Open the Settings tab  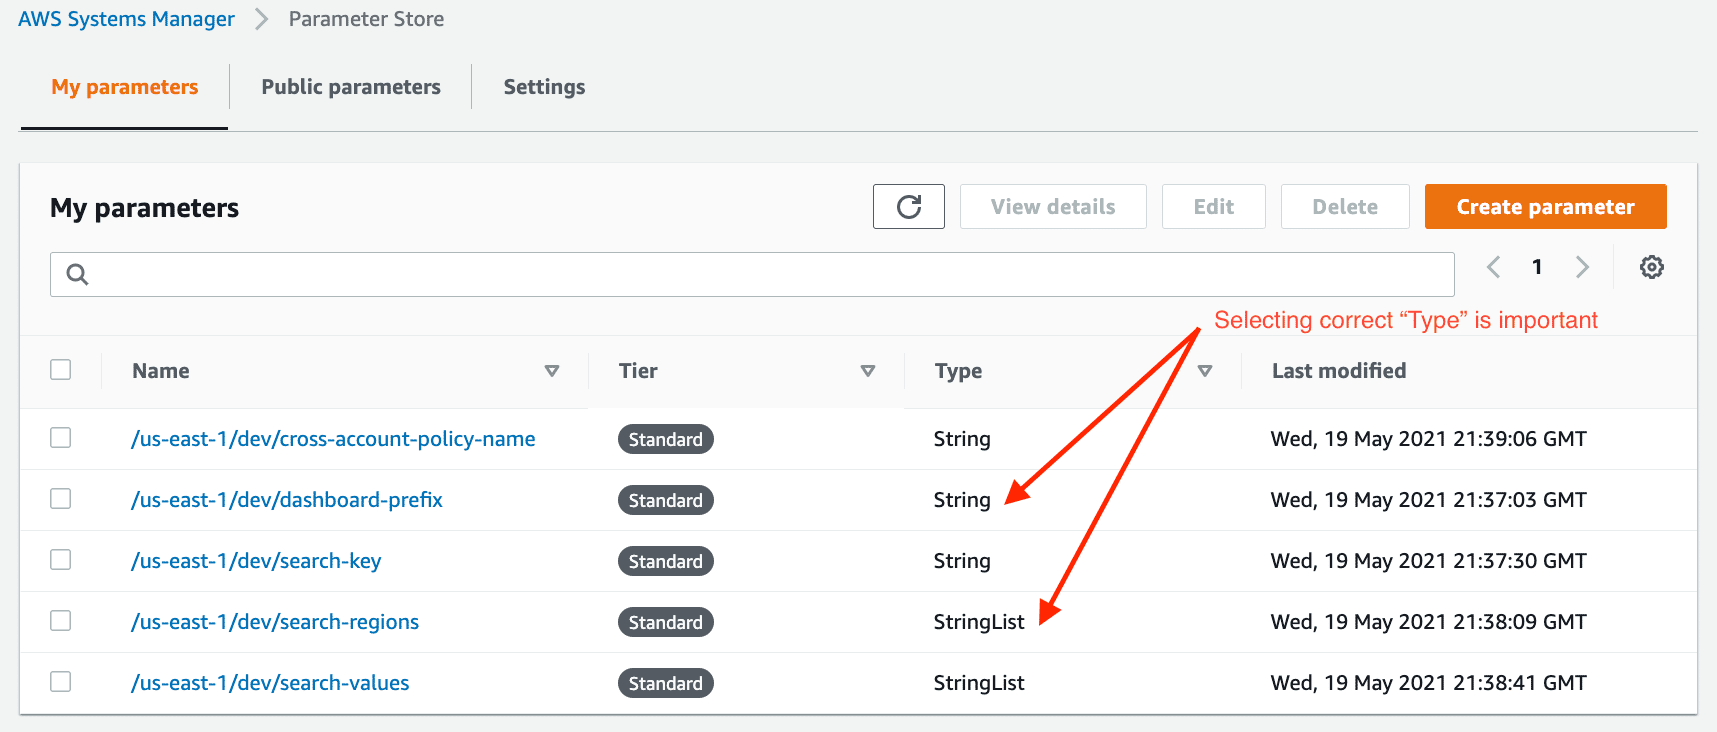[x=544, y=87]
